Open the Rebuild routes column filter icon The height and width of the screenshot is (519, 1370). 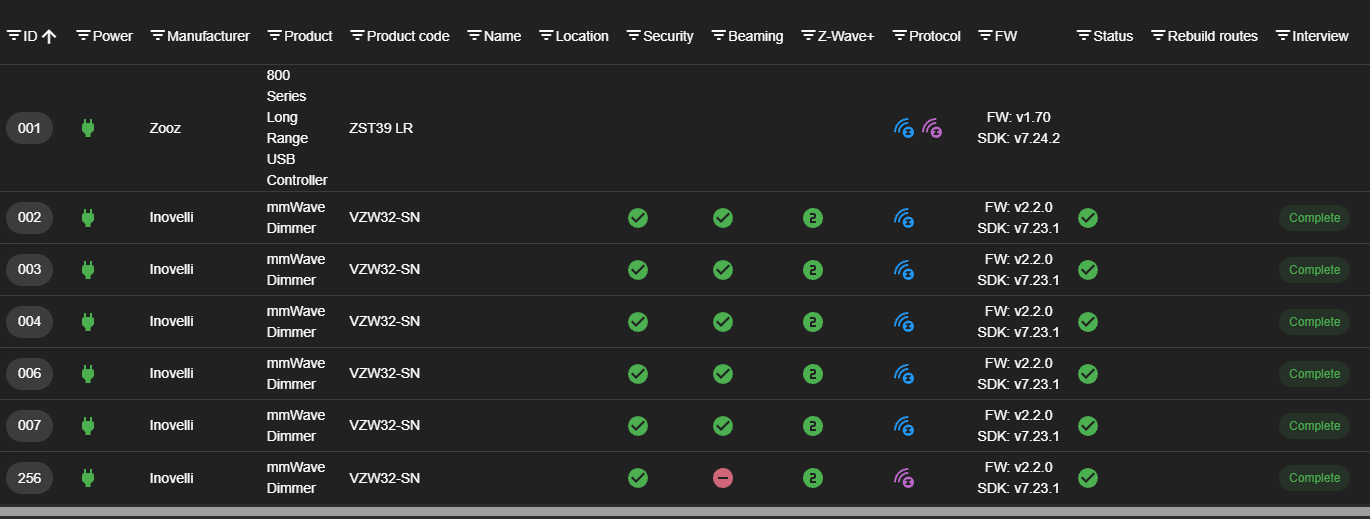[1158, 36]
